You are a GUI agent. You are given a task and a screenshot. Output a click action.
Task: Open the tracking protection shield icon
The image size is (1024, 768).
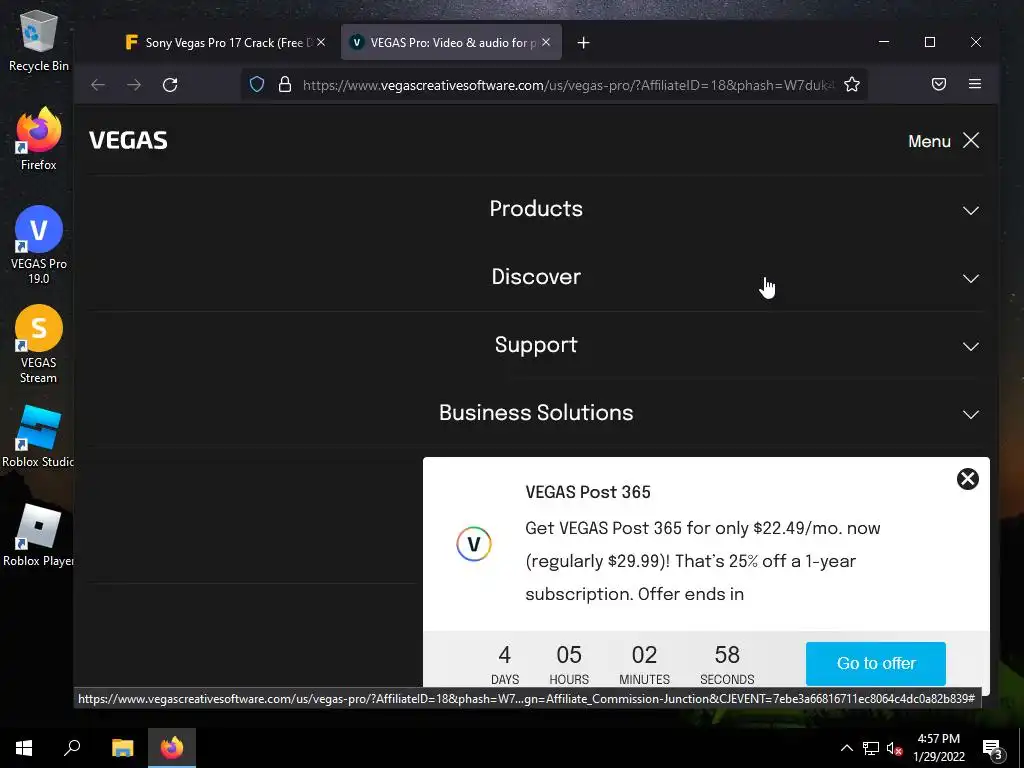[257, 84]
